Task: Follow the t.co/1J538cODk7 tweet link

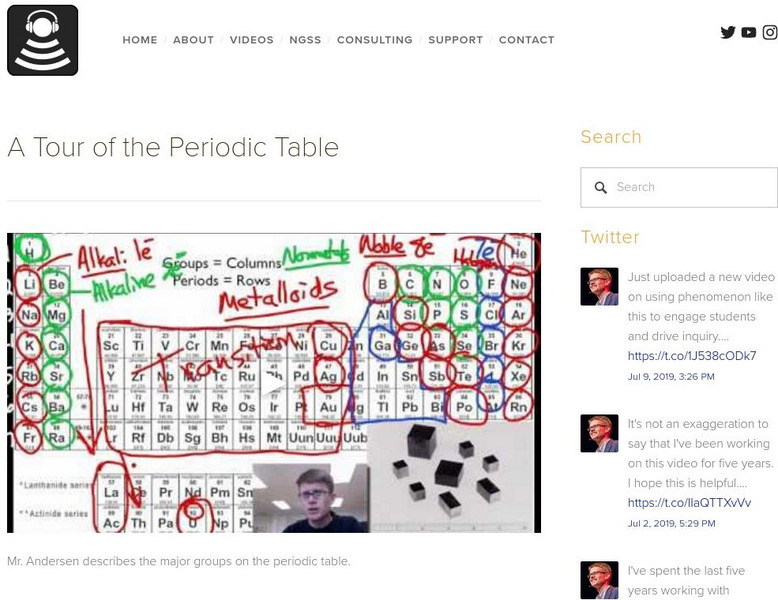Action: (691, 356)
